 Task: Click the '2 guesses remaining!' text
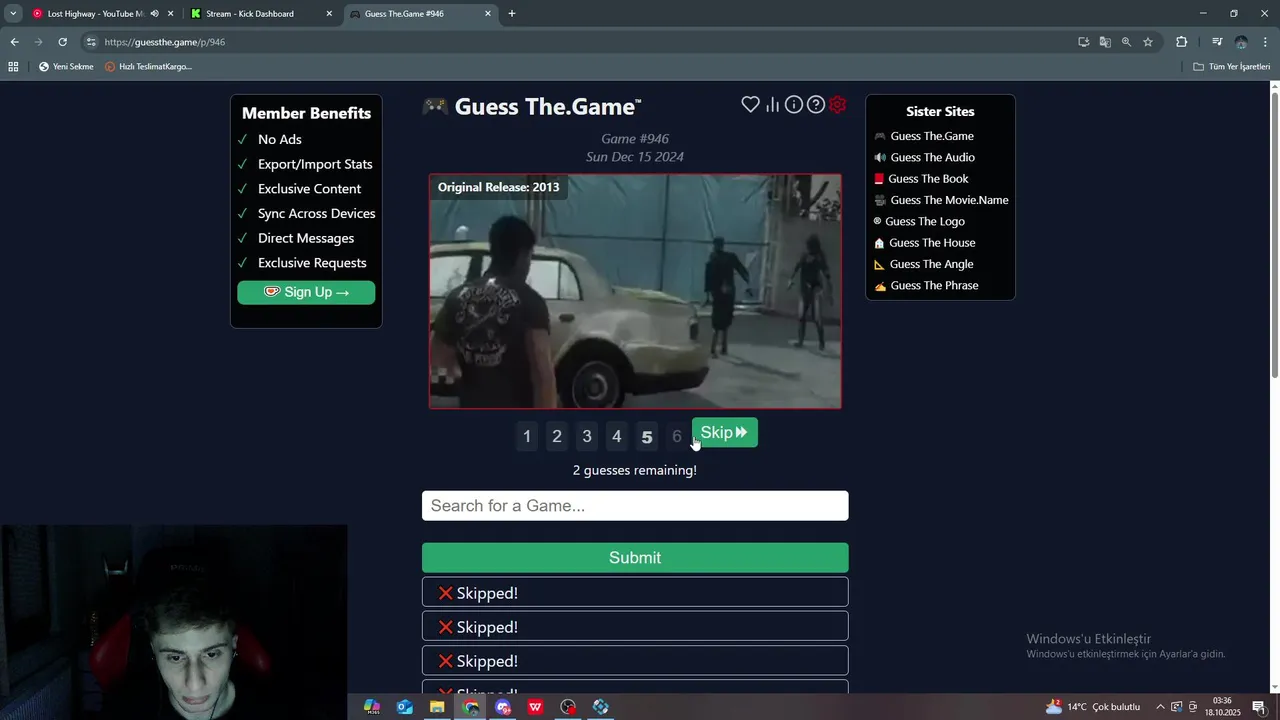tap(635, 470)
